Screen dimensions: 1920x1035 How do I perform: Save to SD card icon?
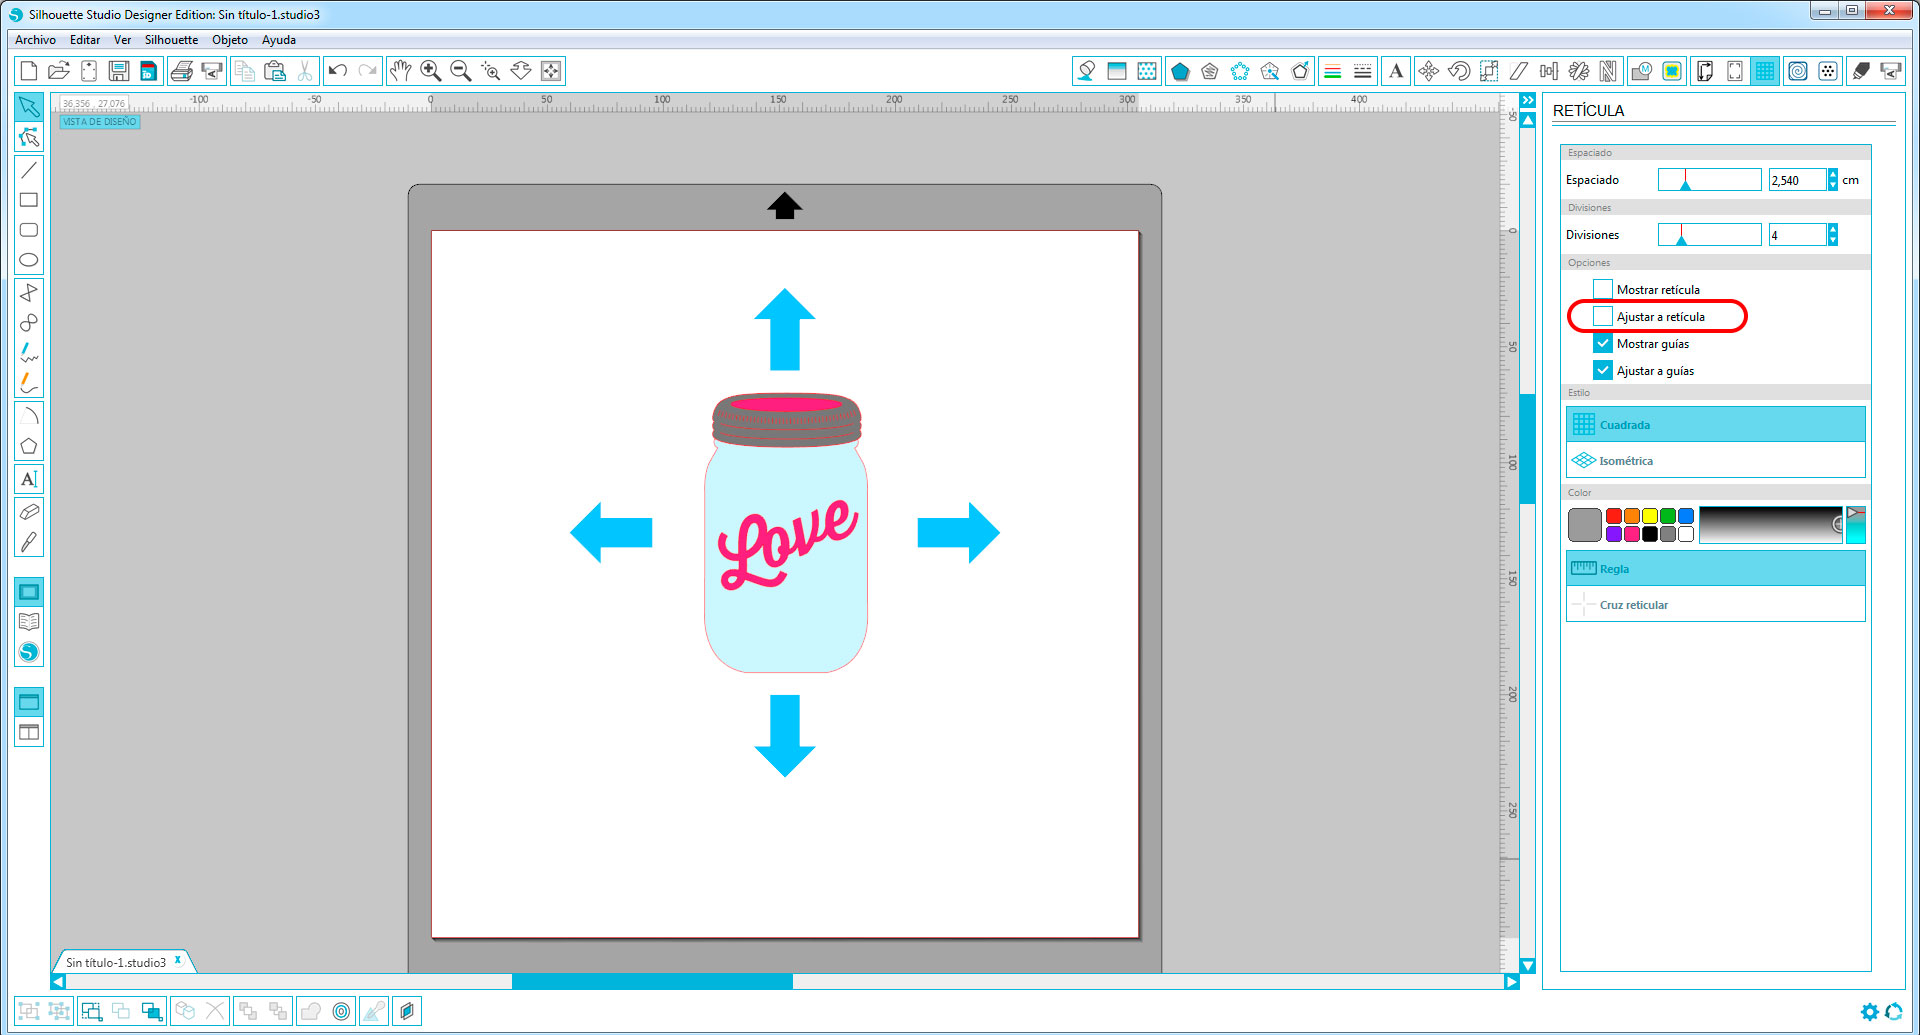[148, 71]
